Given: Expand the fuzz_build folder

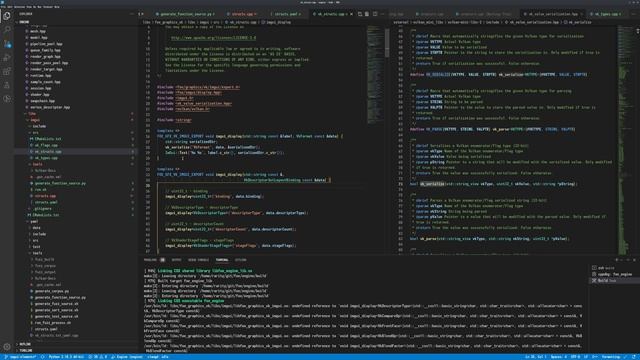Looking at the screenshot, I should click(x=44, y=259).
